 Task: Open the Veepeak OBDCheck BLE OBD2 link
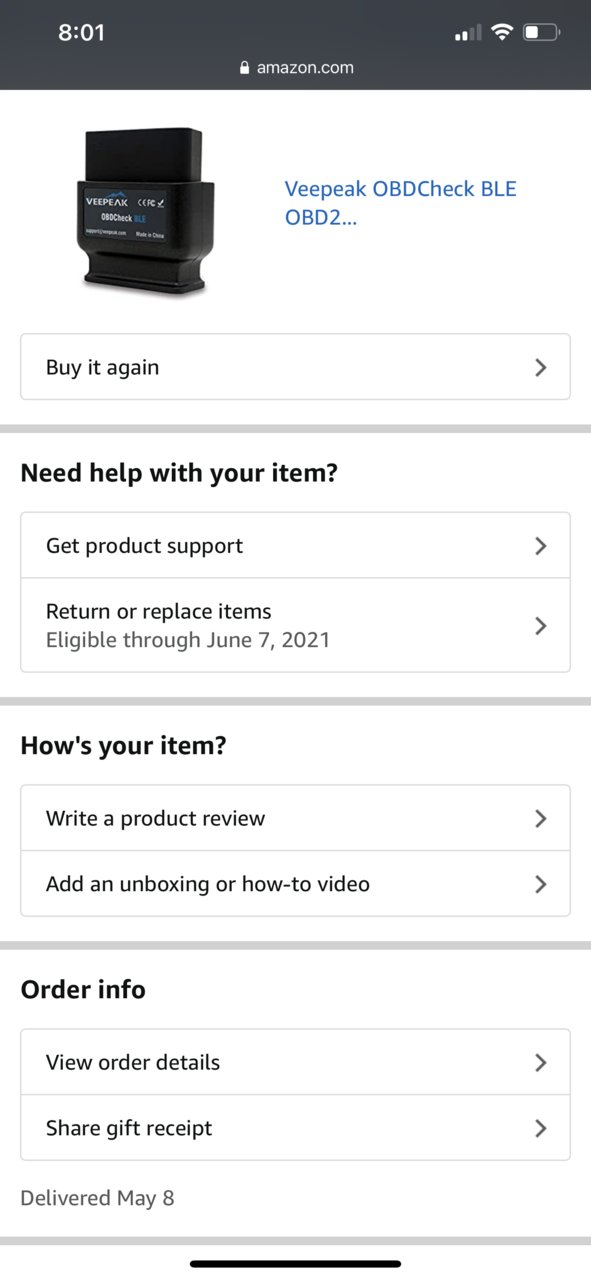[x=400, y=203]
